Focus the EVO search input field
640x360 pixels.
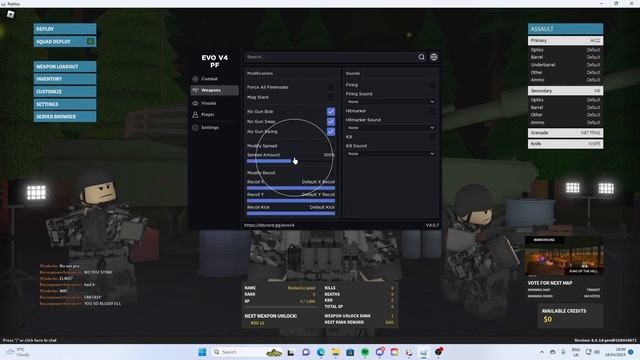point(331,57)
